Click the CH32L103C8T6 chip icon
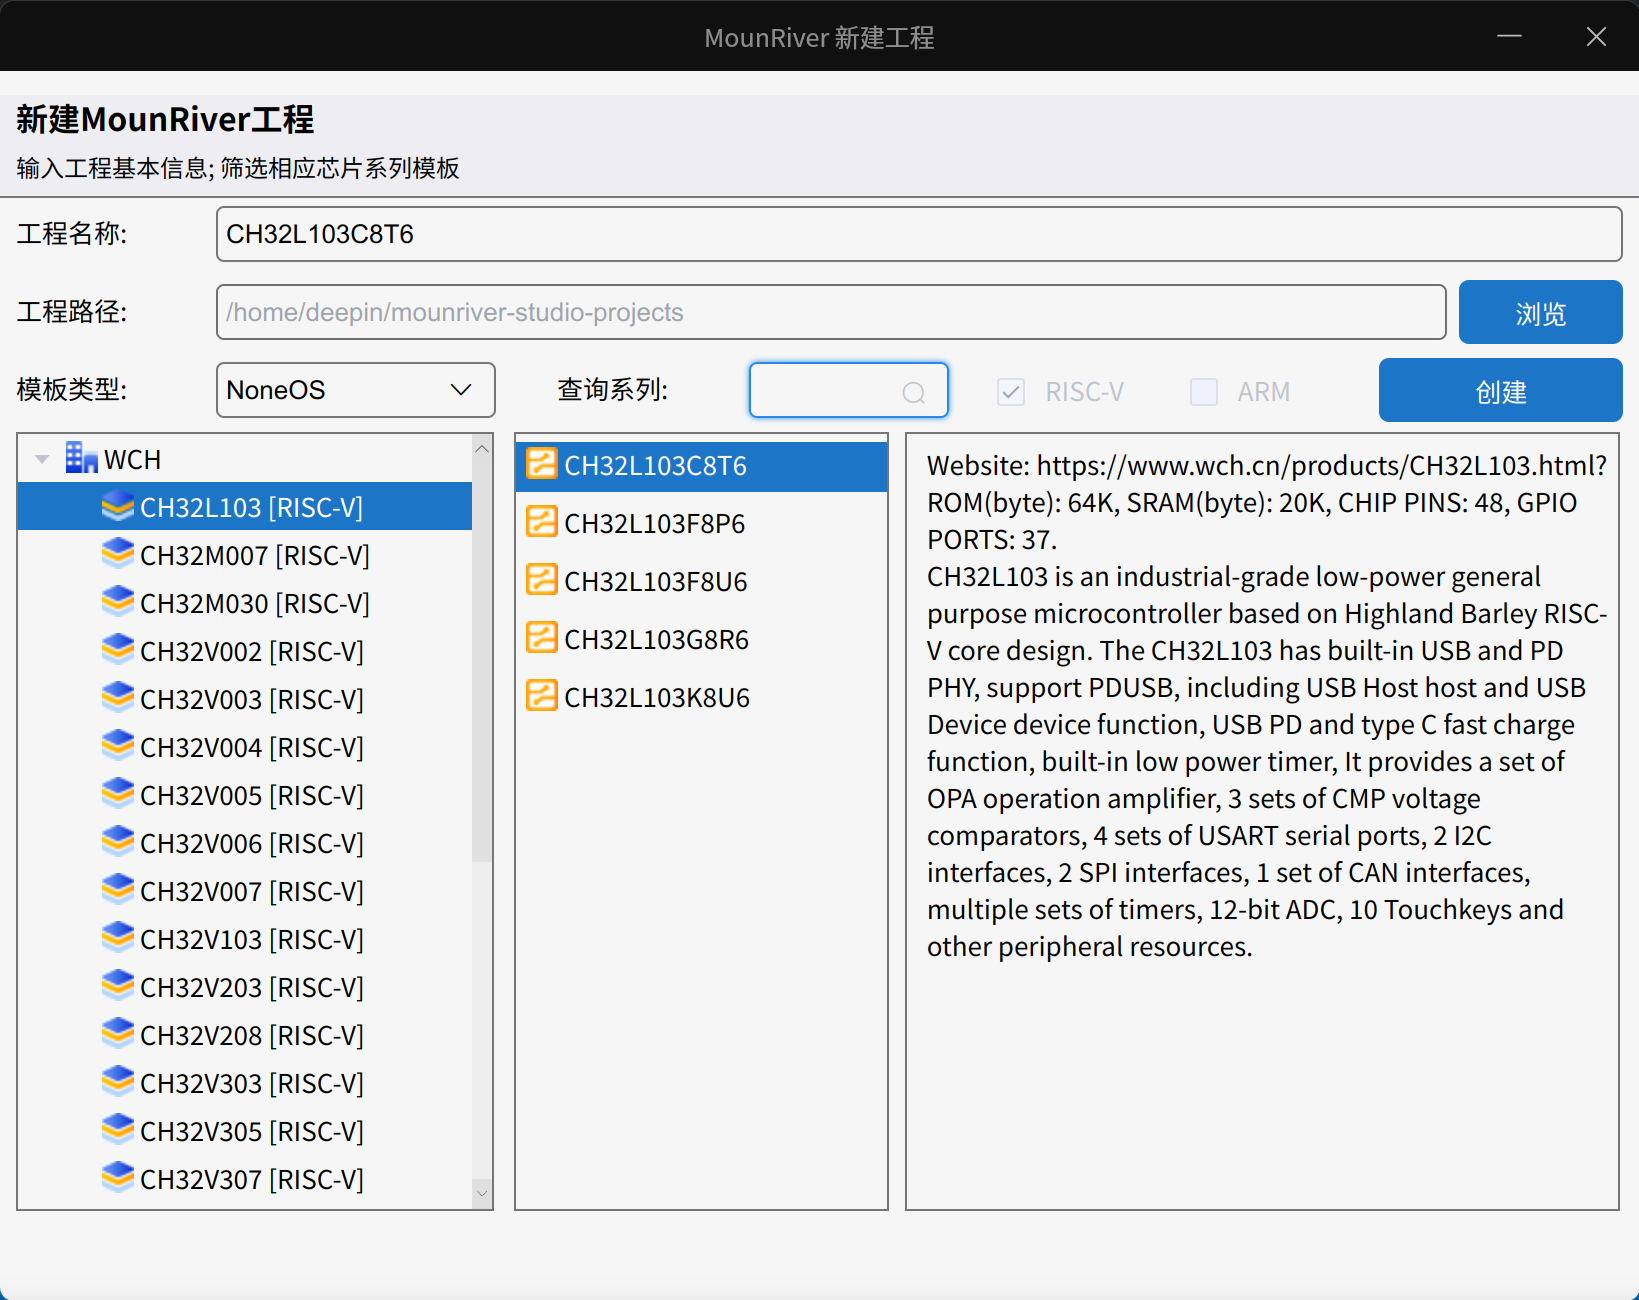 [x=542, y=464]
